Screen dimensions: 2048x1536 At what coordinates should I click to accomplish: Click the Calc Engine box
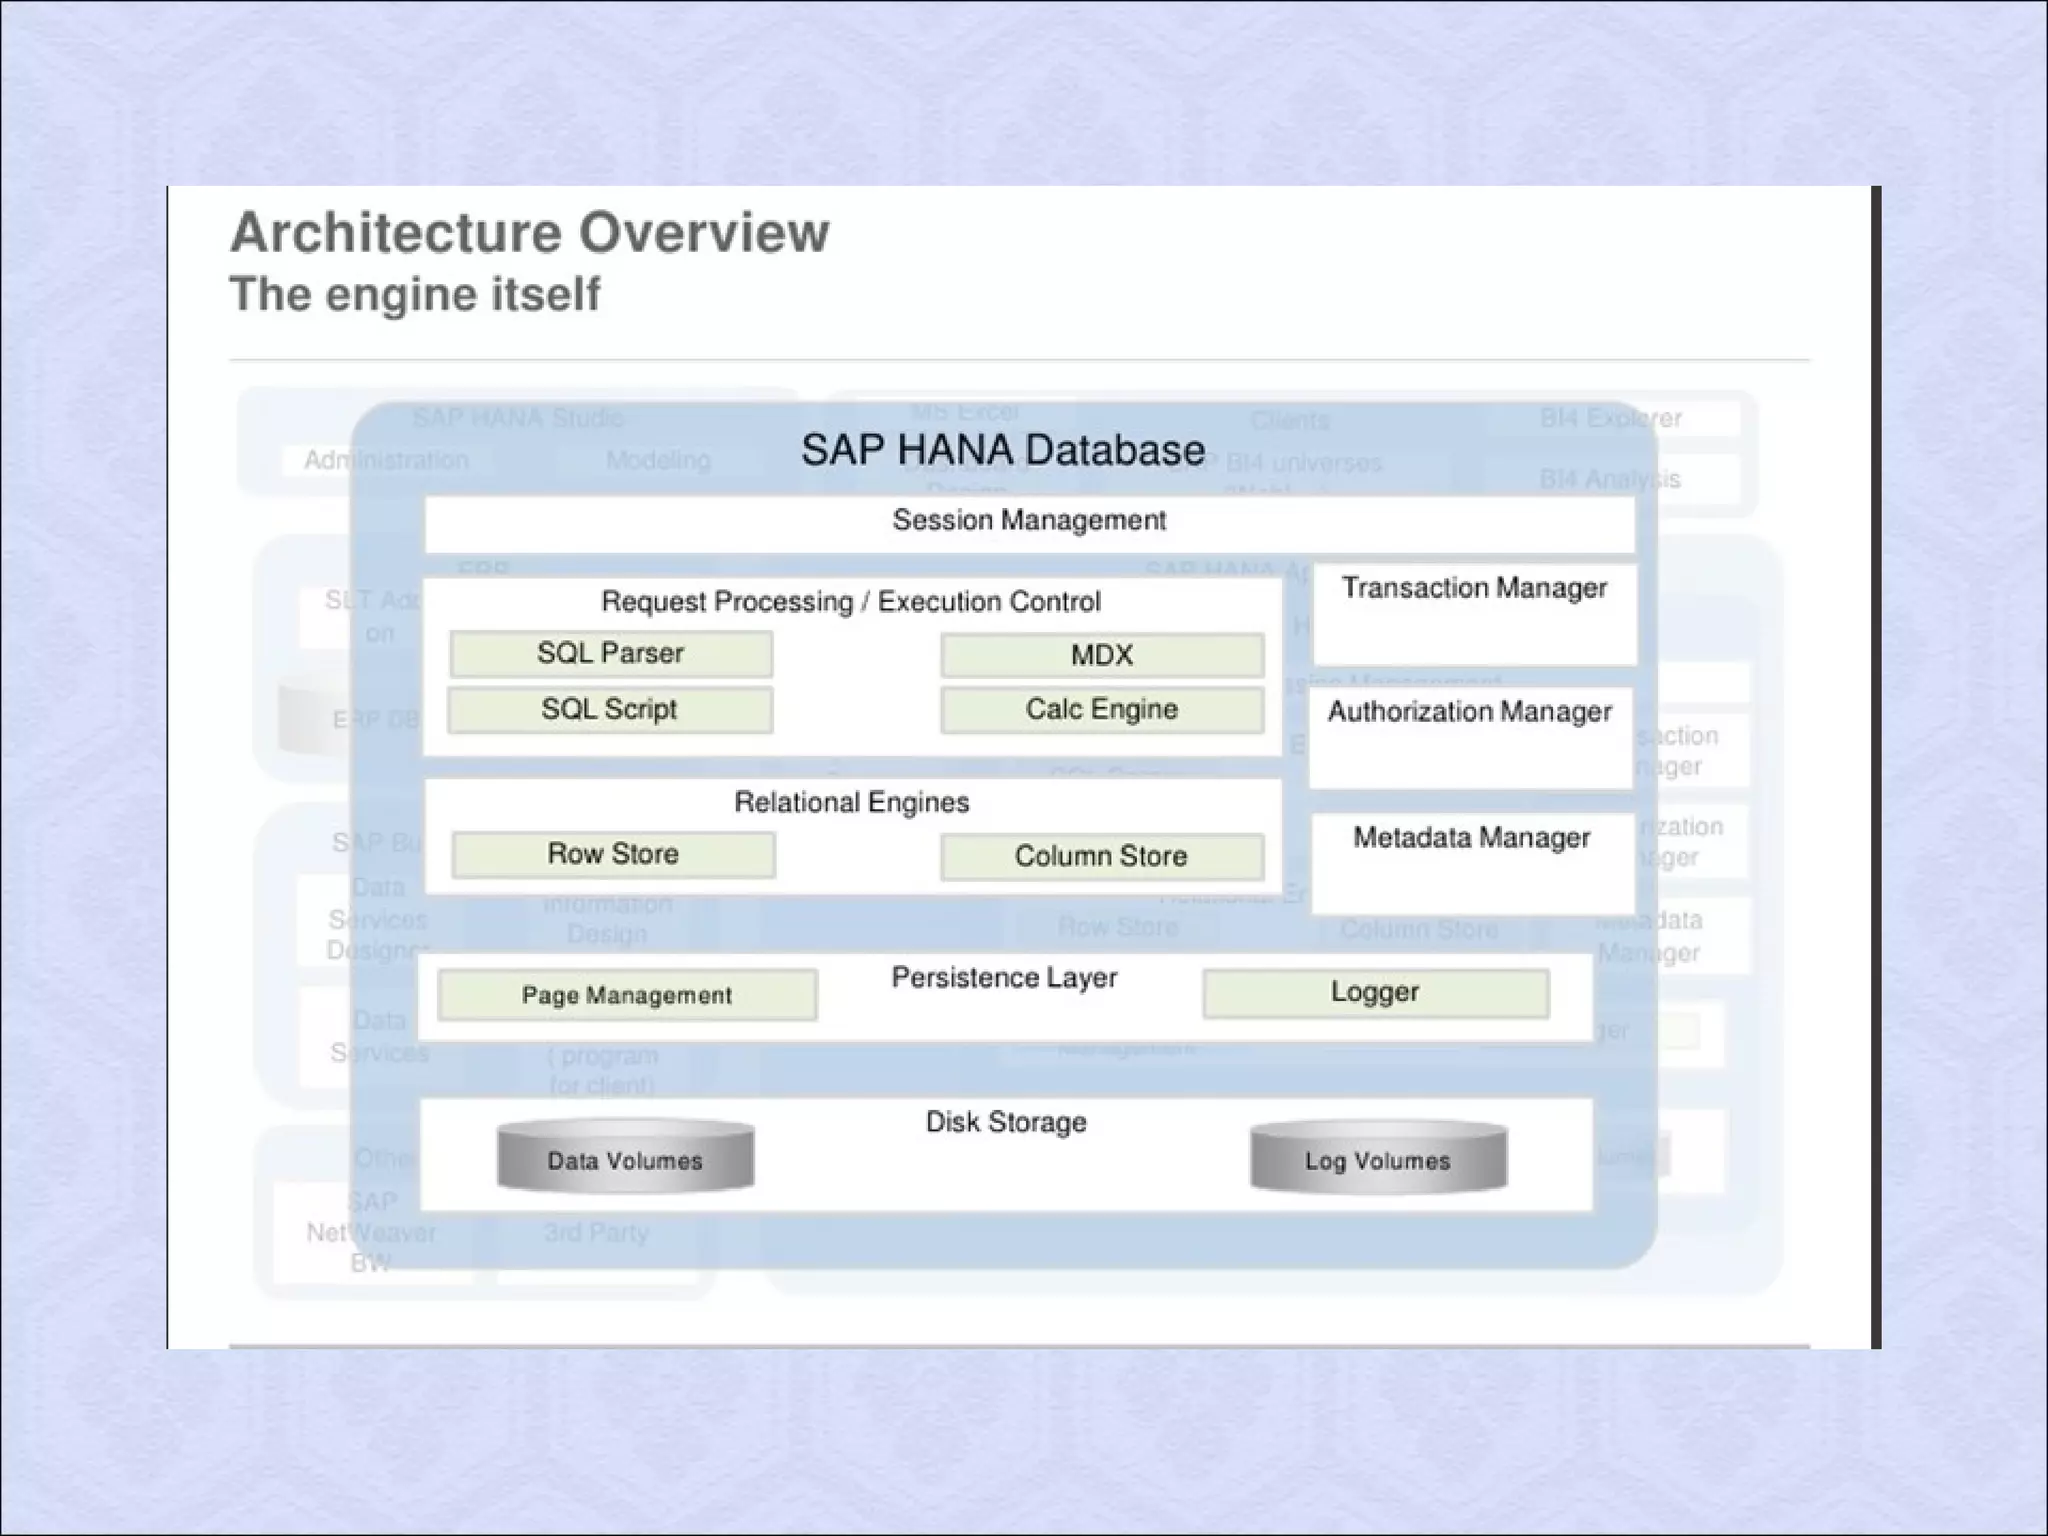(1101, 710)
